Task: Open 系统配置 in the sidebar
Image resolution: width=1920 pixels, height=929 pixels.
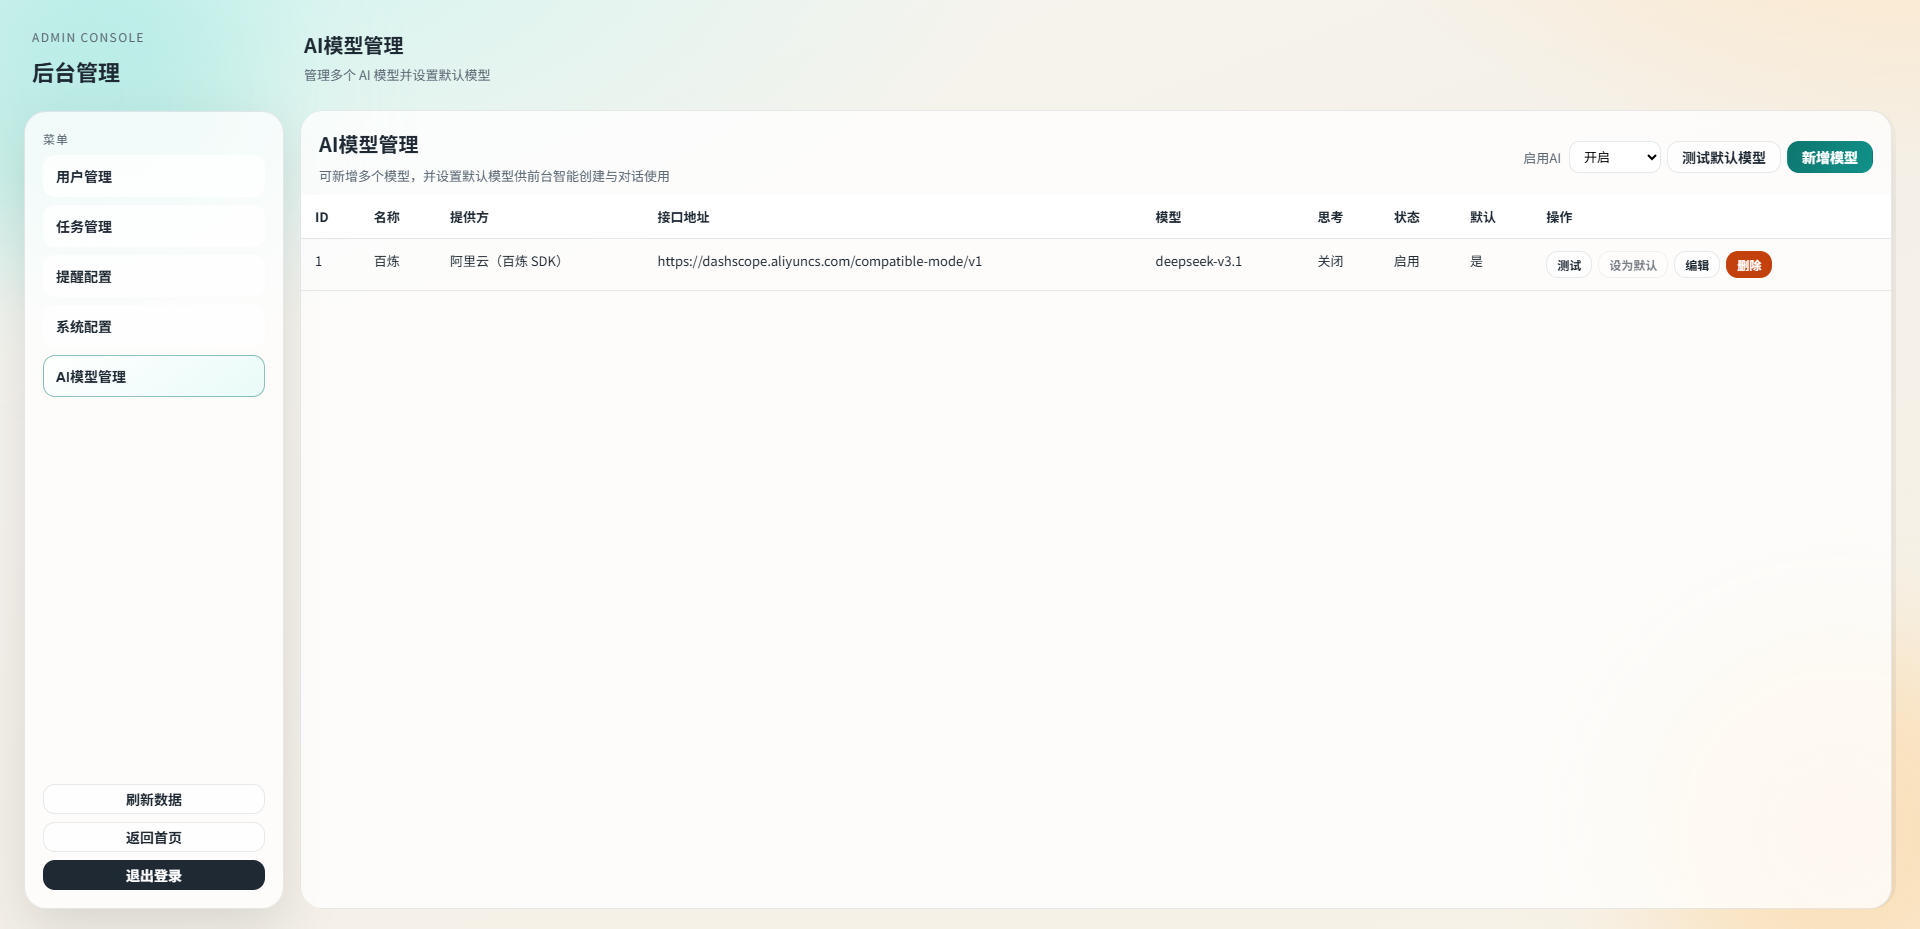Action: point(153,327)
